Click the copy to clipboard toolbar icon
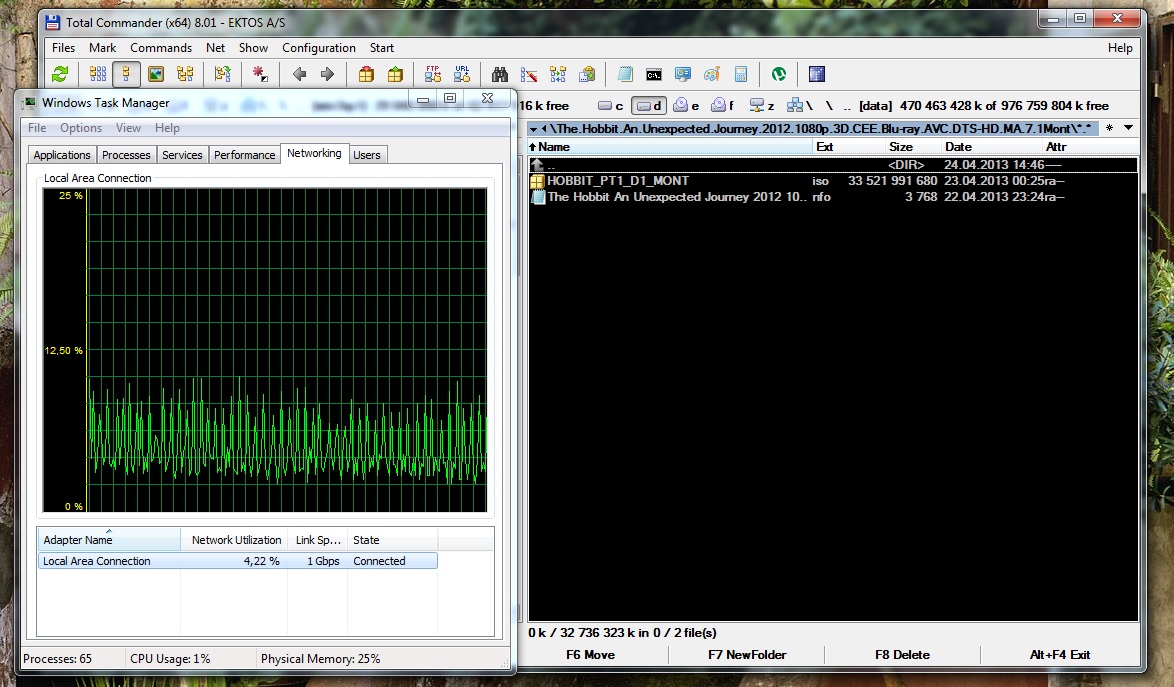This screenshot has width=1174, height=687. [x=588, y=74]
